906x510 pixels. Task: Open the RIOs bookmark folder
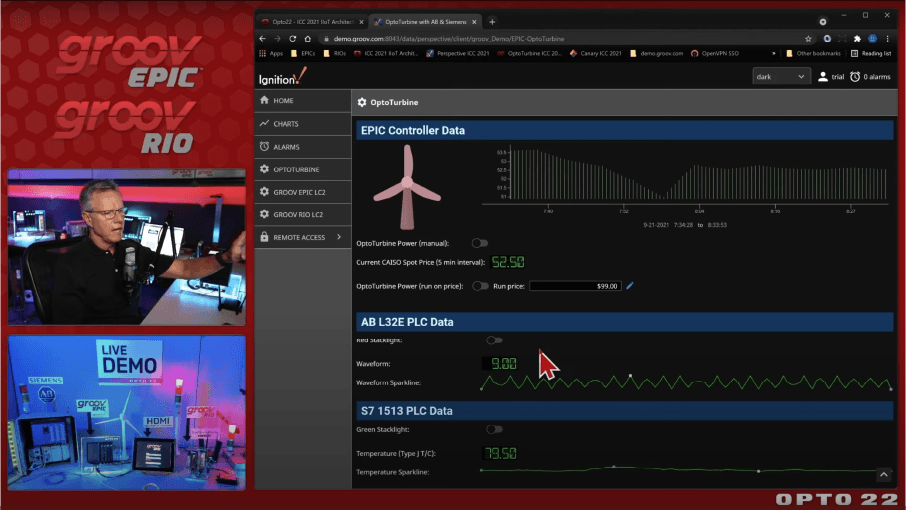pos(335,53)
